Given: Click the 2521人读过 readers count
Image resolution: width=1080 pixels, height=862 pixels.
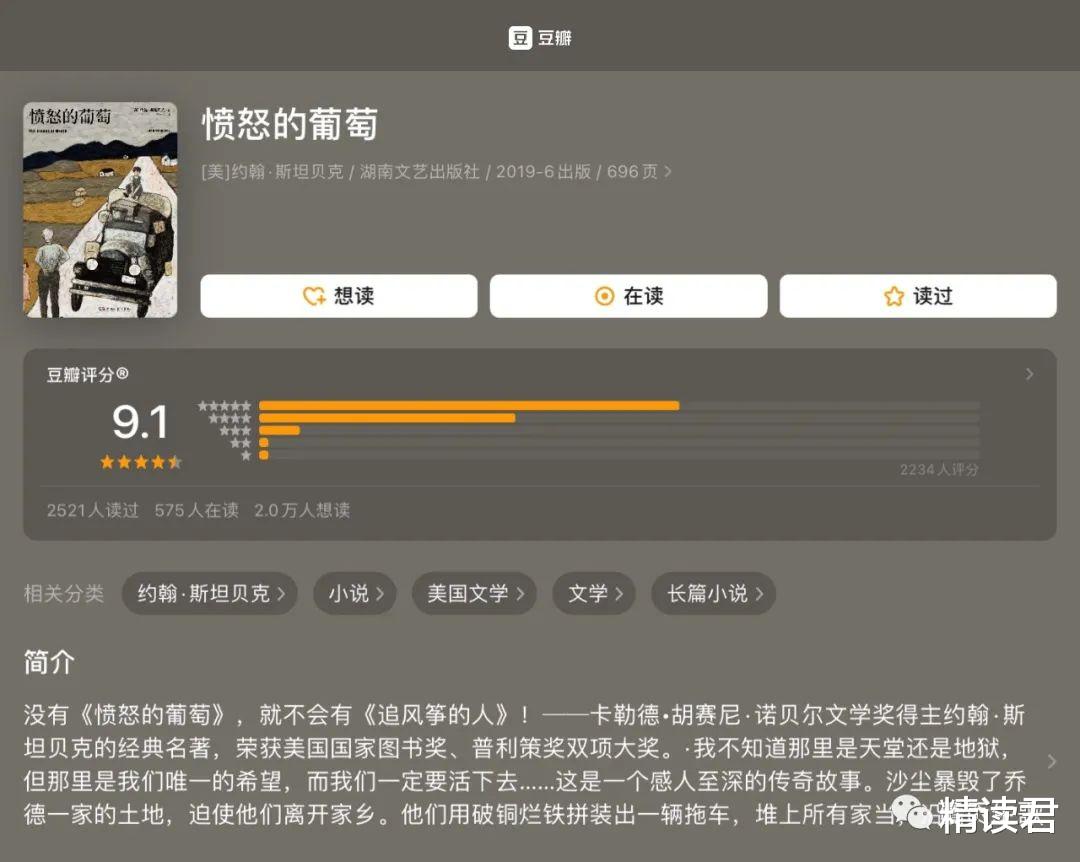Looking at the screenshot, I should click(x=92, y=510).
